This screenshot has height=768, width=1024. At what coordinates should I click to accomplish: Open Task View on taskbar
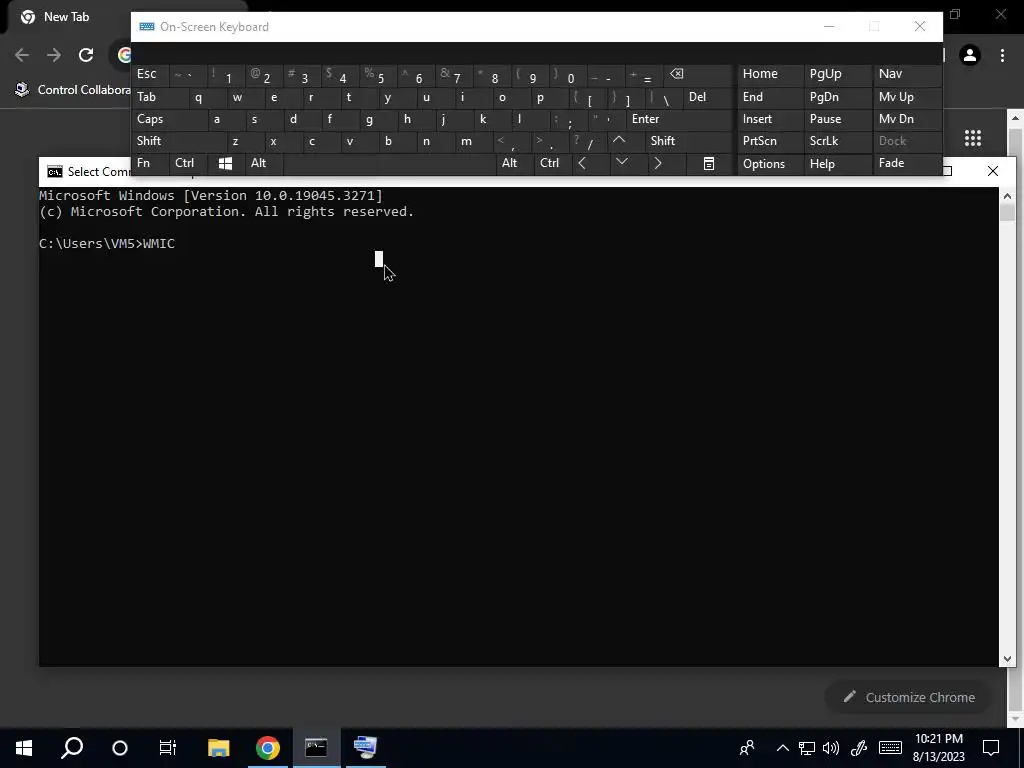[168, 747]
